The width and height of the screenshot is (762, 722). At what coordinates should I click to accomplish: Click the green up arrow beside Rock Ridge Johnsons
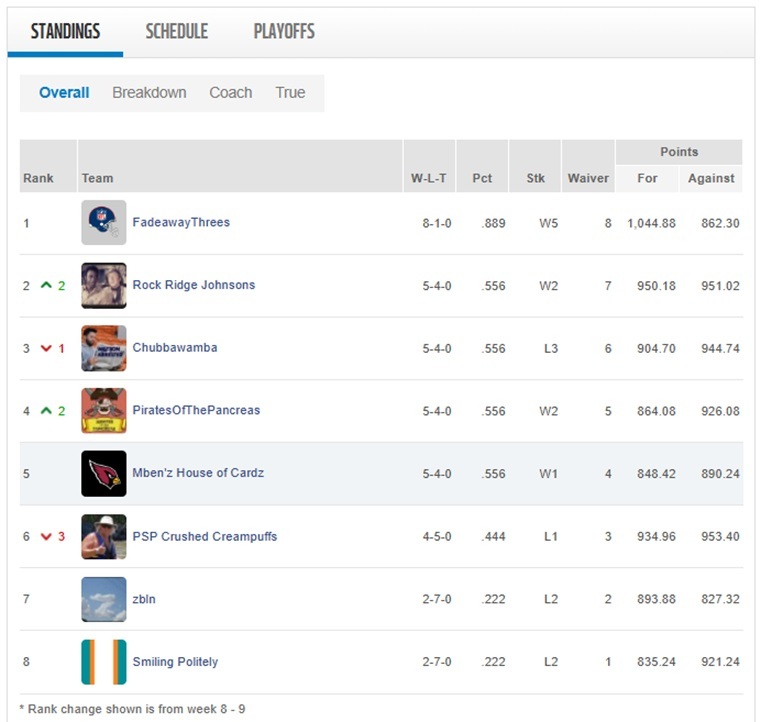click(46, 285)
